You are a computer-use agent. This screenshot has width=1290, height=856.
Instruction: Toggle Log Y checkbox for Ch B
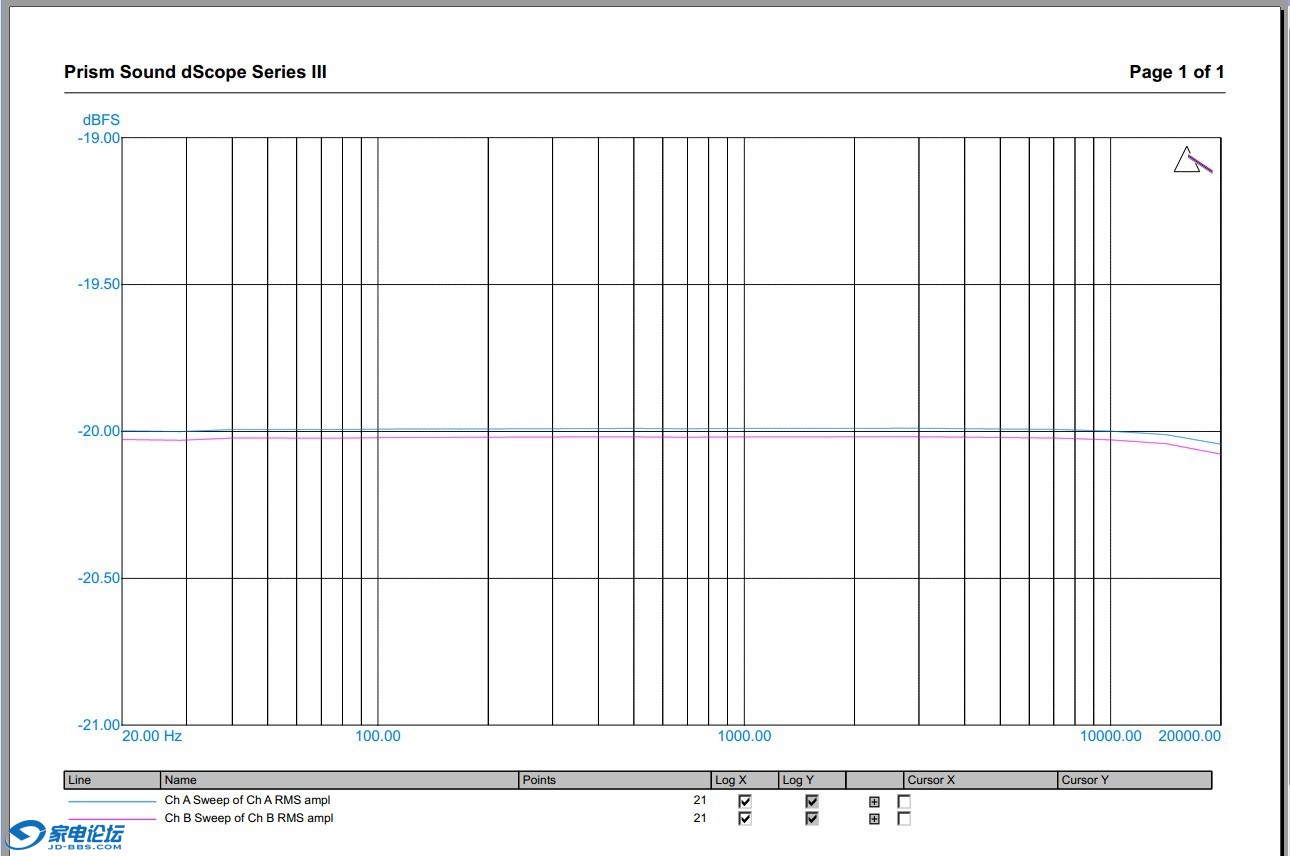pos(812,819)
